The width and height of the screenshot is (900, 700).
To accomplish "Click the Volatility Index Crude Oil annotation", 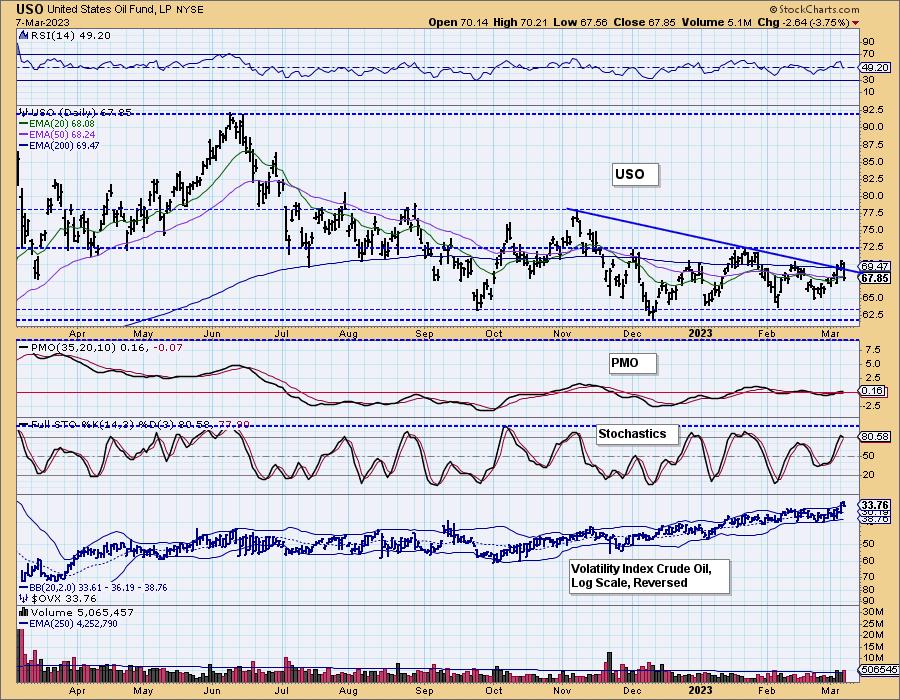I will 649,576.
